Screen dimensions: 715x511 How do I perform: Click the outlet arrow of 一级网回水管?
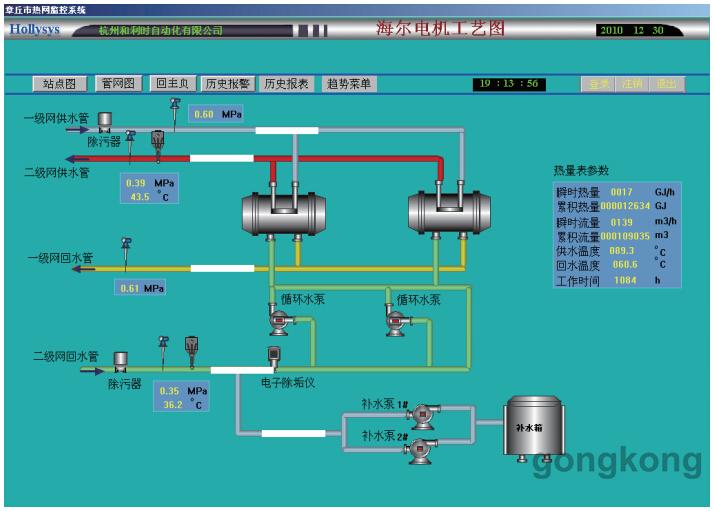pos(83,269)
